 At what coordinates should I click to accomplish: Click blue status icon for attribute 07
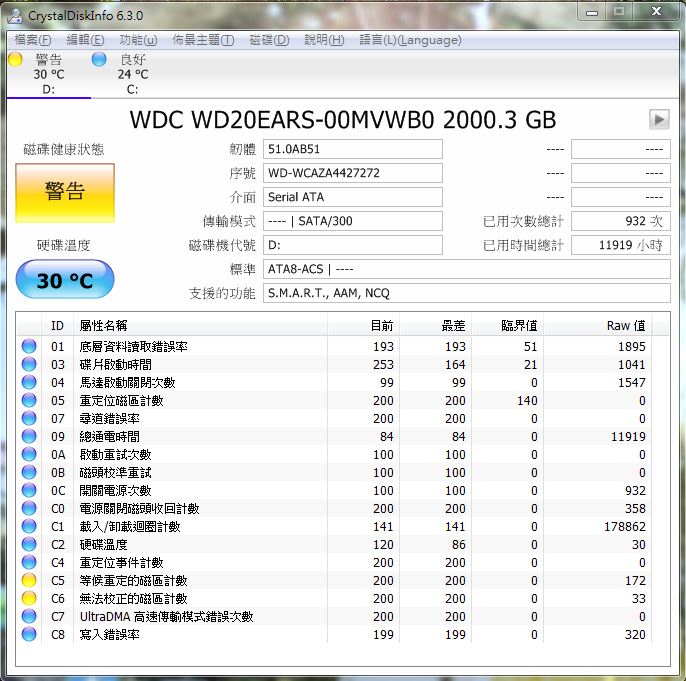click(29, 418)
